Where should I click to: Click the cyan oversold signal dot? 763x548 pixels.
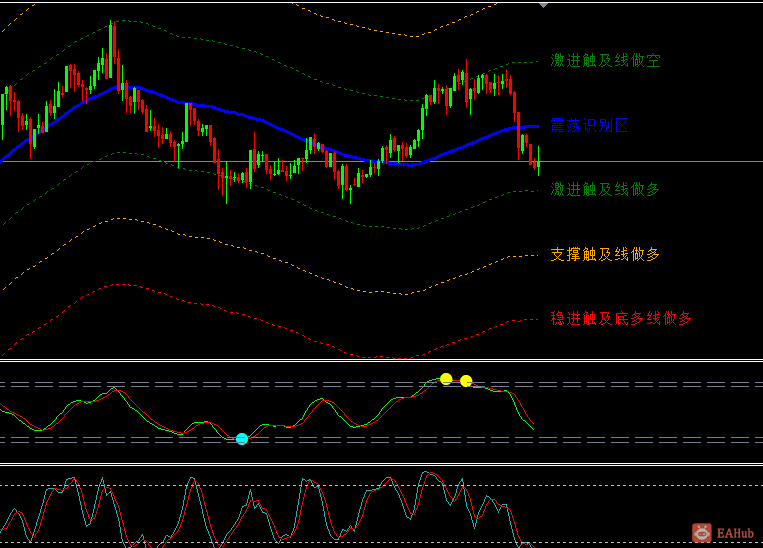(x=242, y=439)
